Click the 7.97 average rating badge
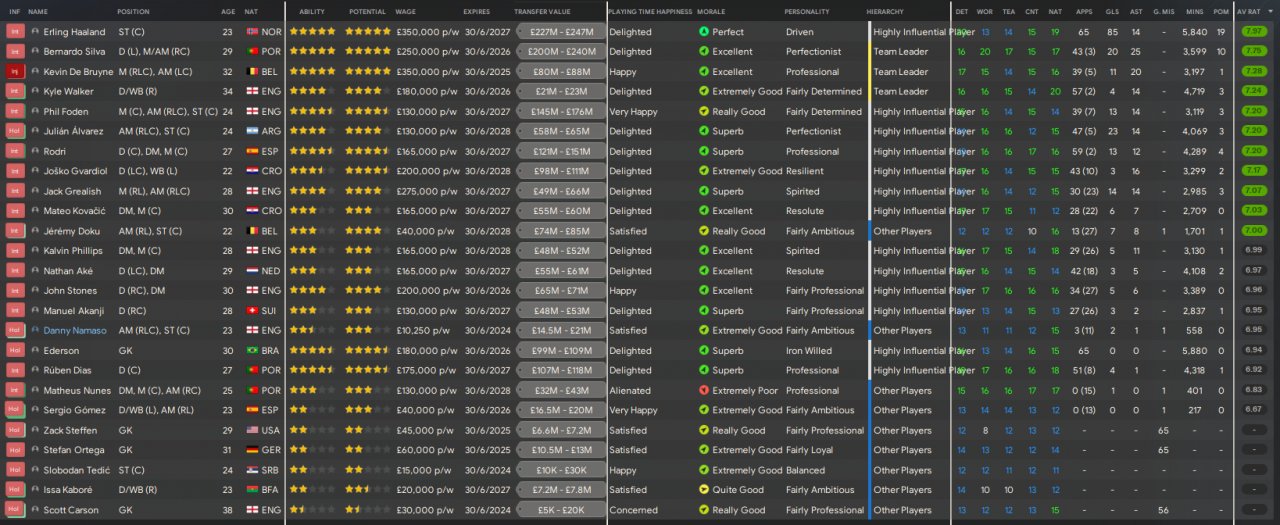 (1252, 32)
